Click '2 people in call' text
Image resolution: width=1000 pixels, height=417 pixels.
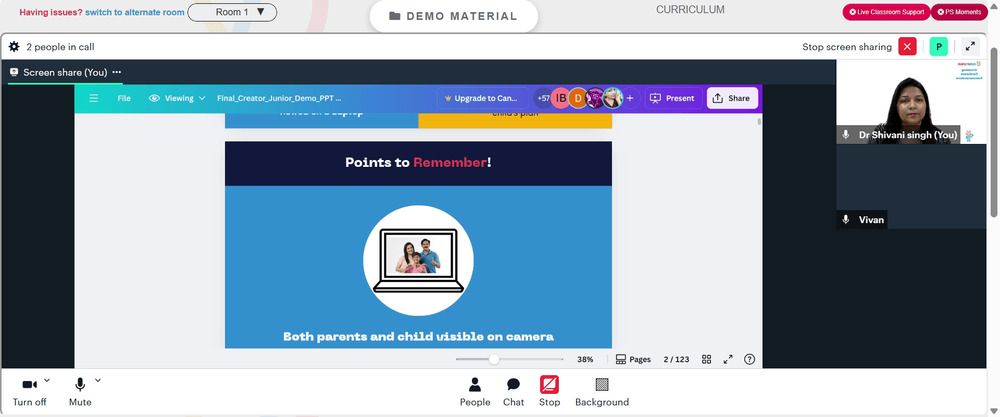(61, 47)
